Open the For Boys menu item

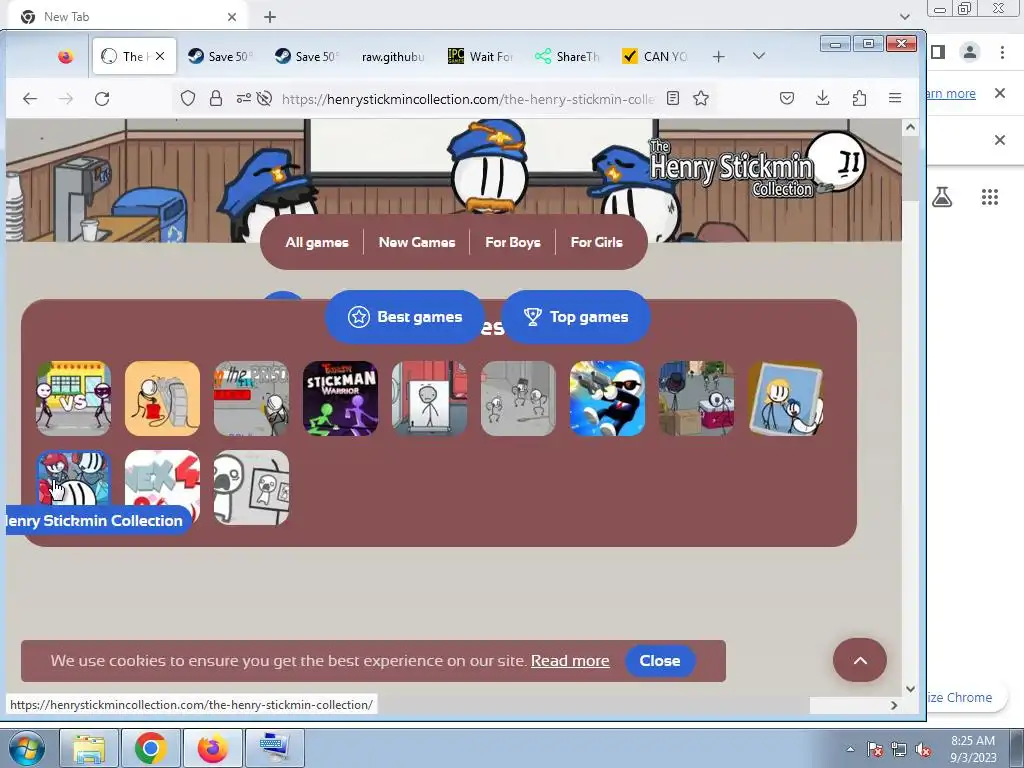click(x=513, y=242)
